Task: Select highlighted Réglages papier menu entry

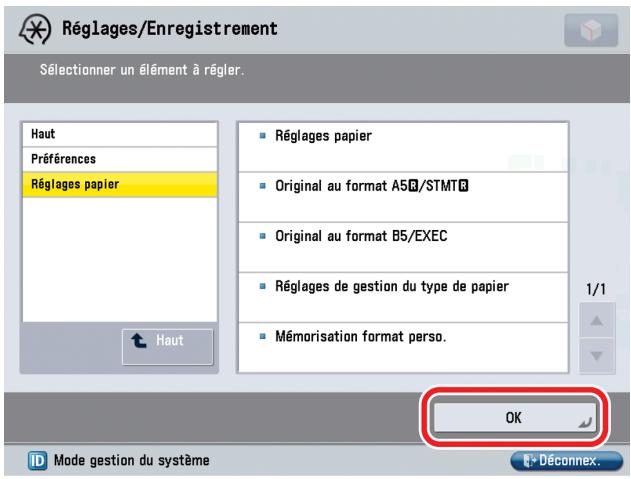Action: pyautogui.click(x=120, y=184)
